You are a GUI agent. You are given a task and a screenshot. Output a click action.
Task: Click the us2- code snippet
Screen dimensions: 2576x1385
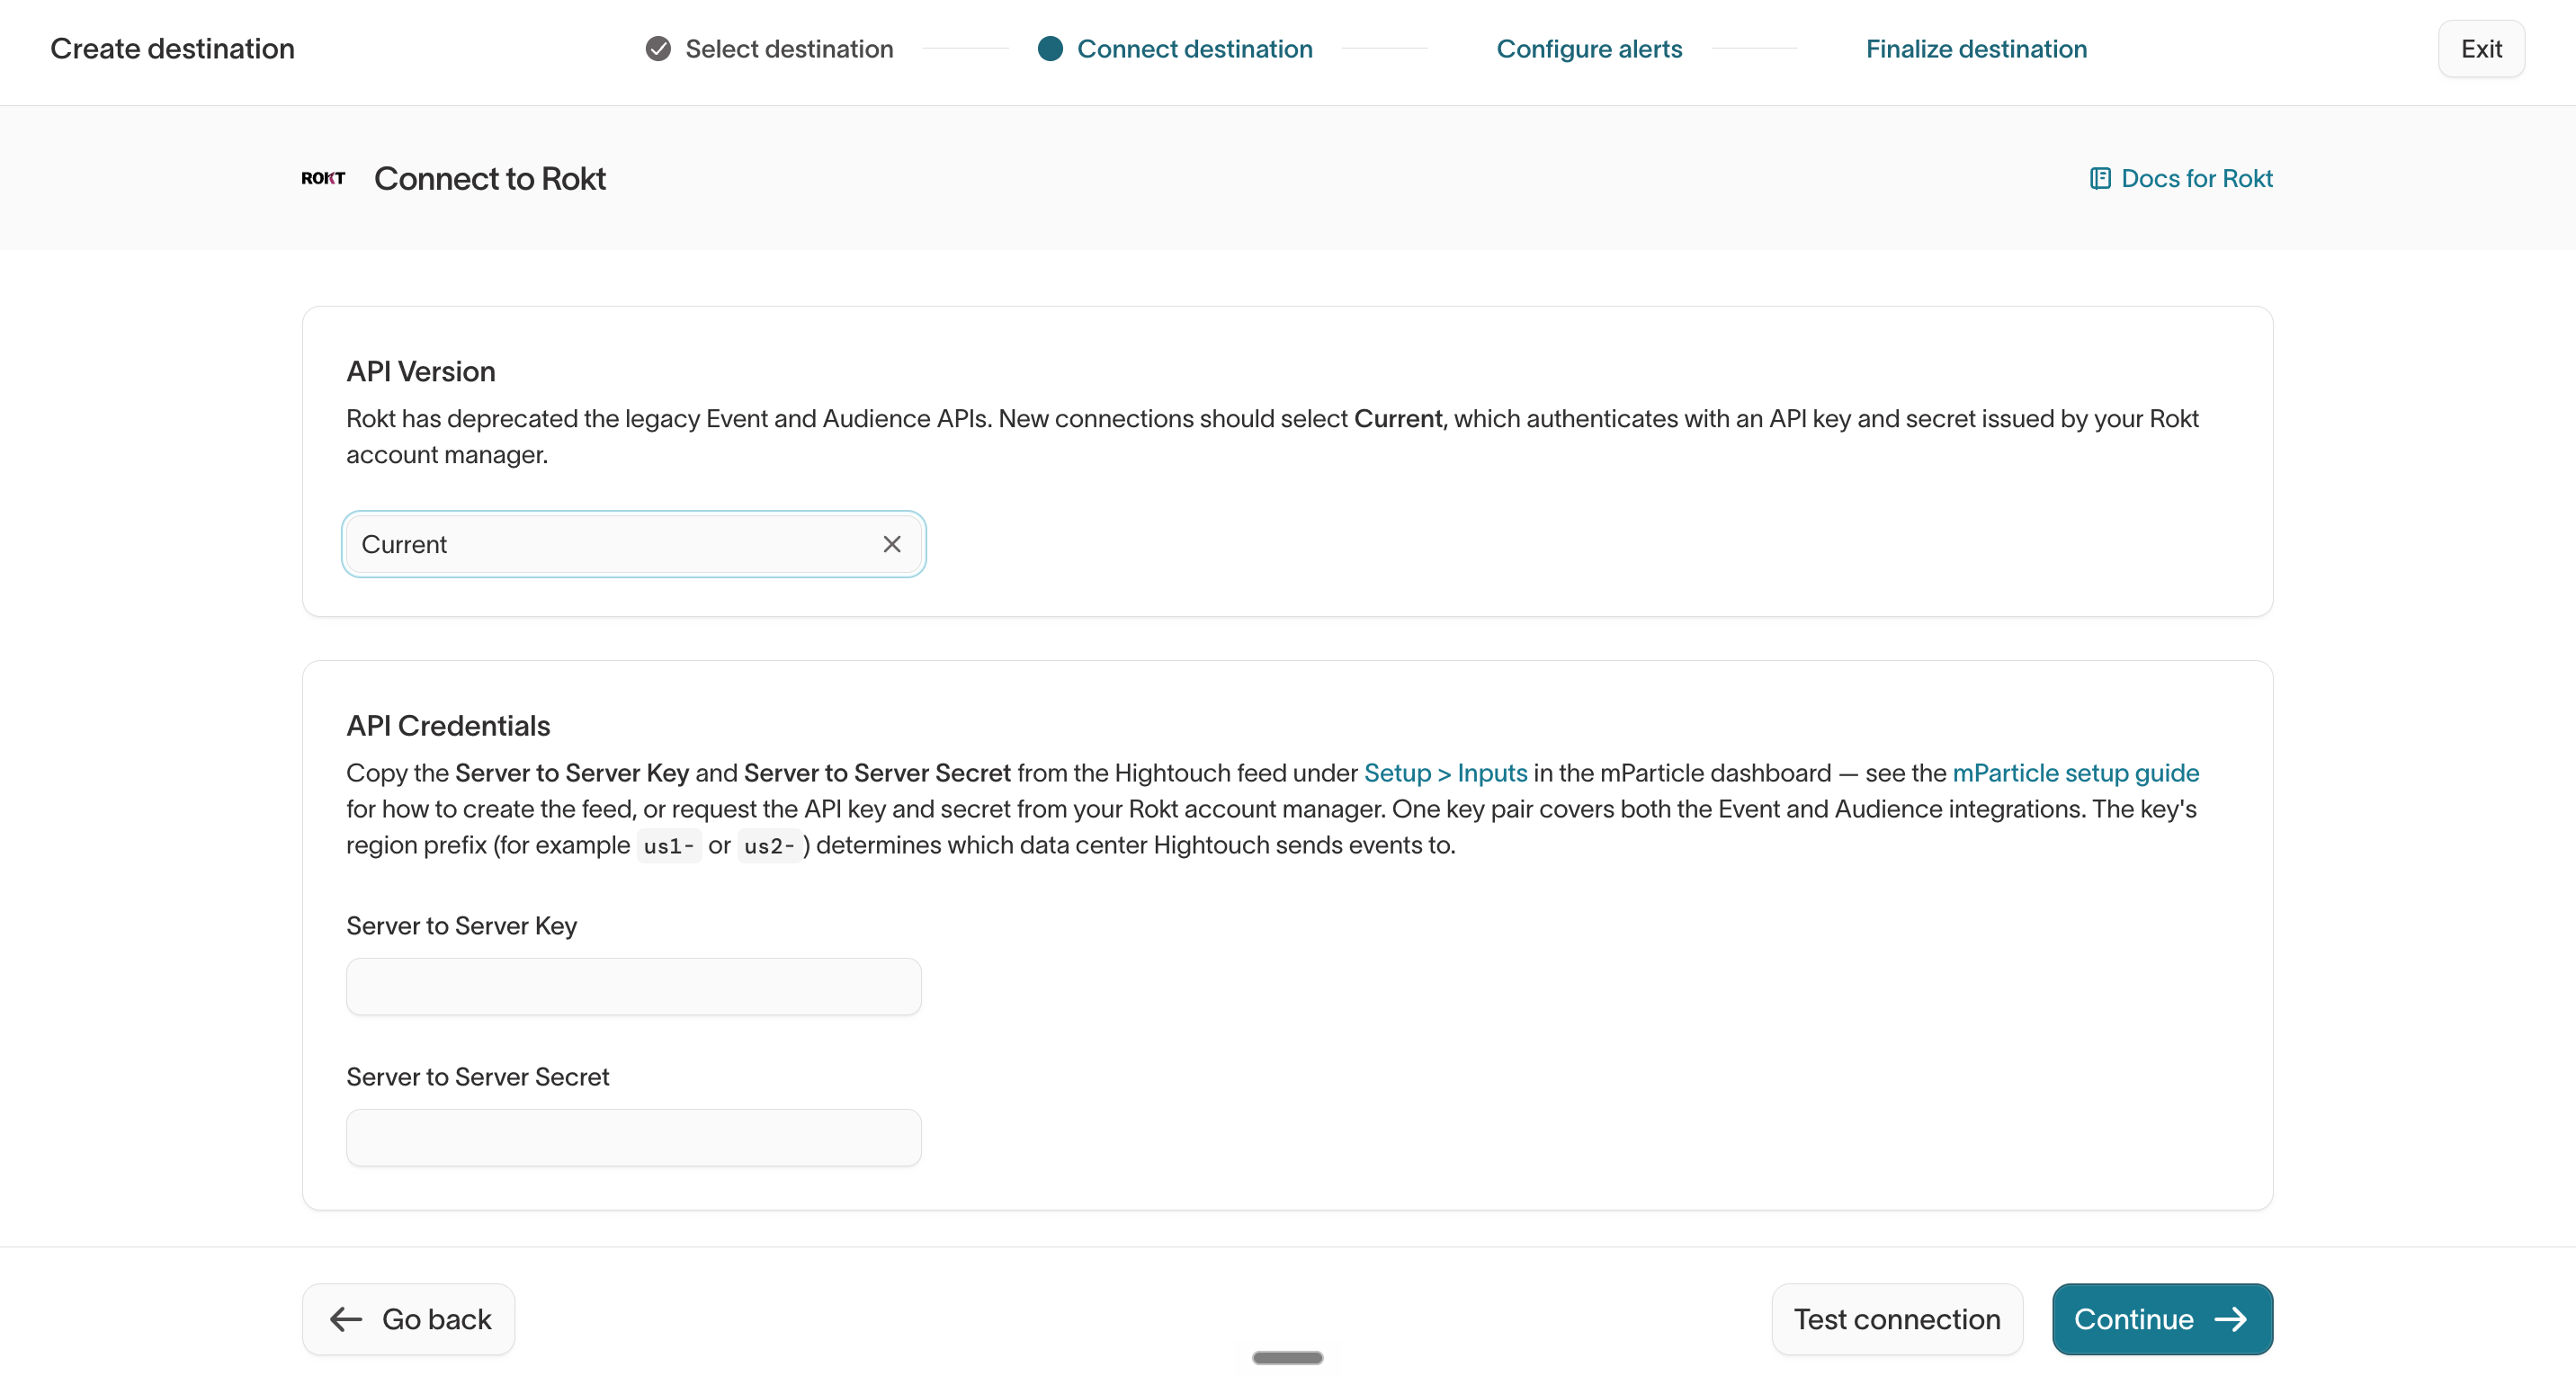point(769,846)
